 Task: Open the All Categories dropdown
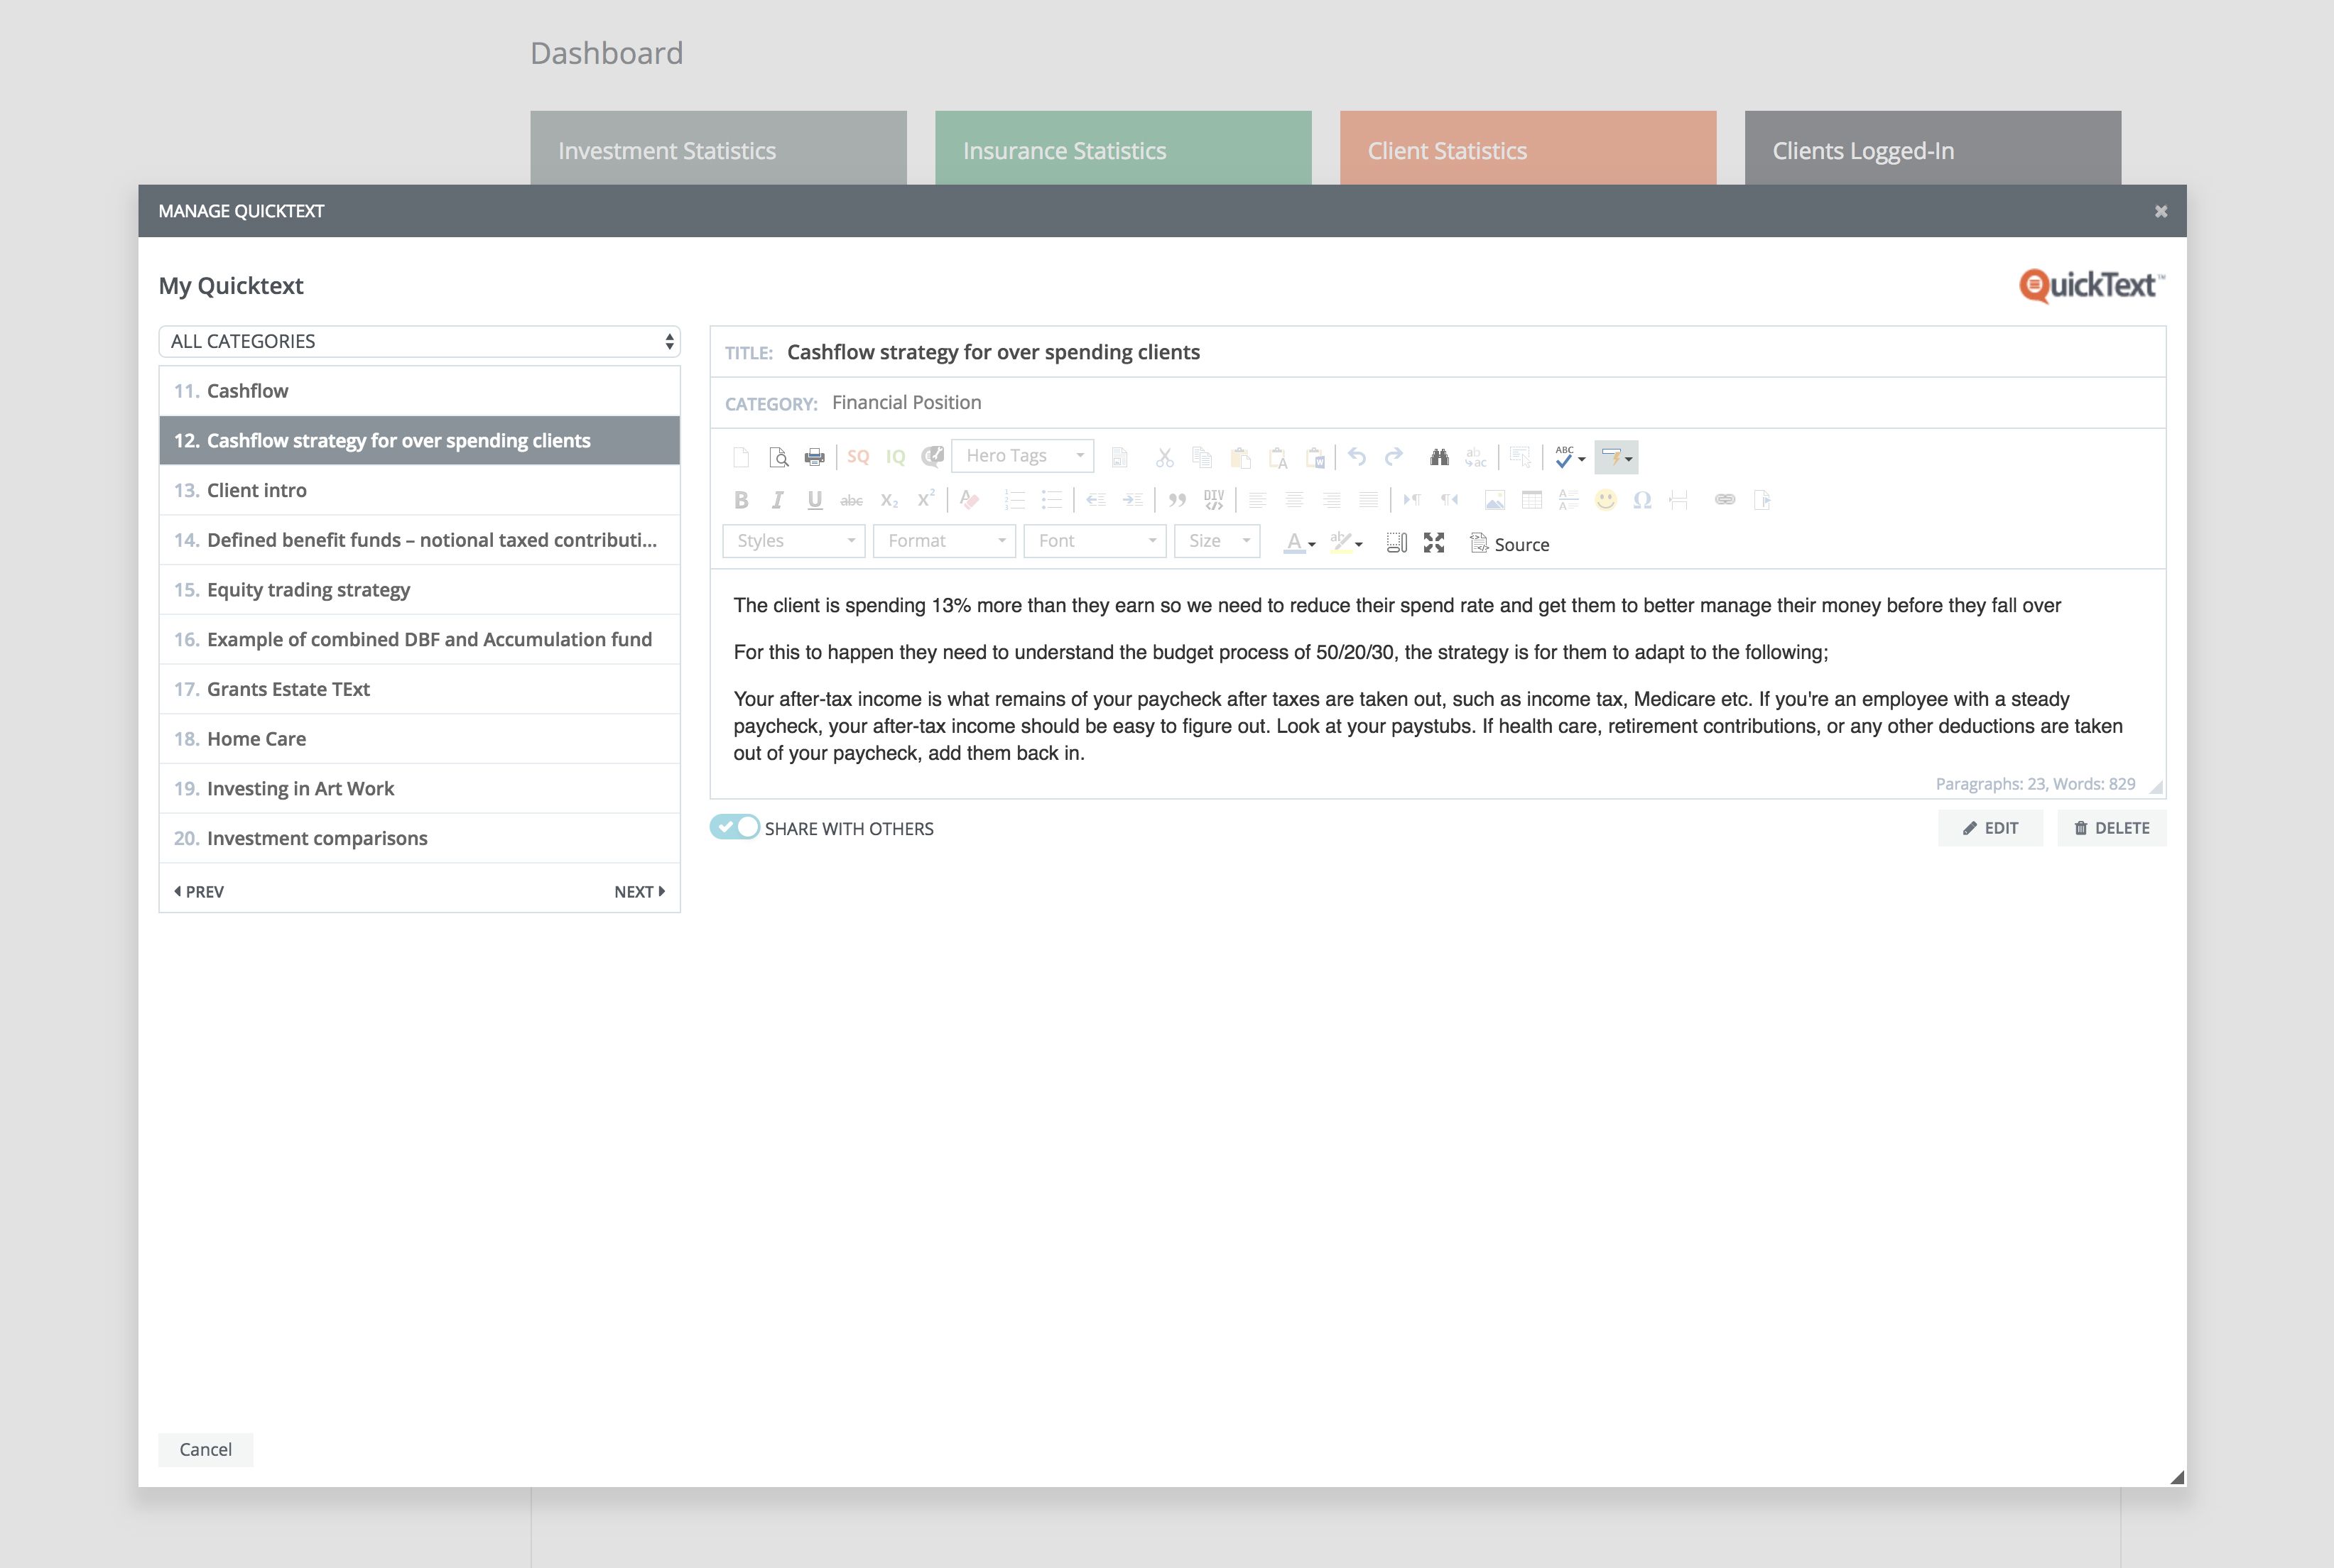(419, 341)
